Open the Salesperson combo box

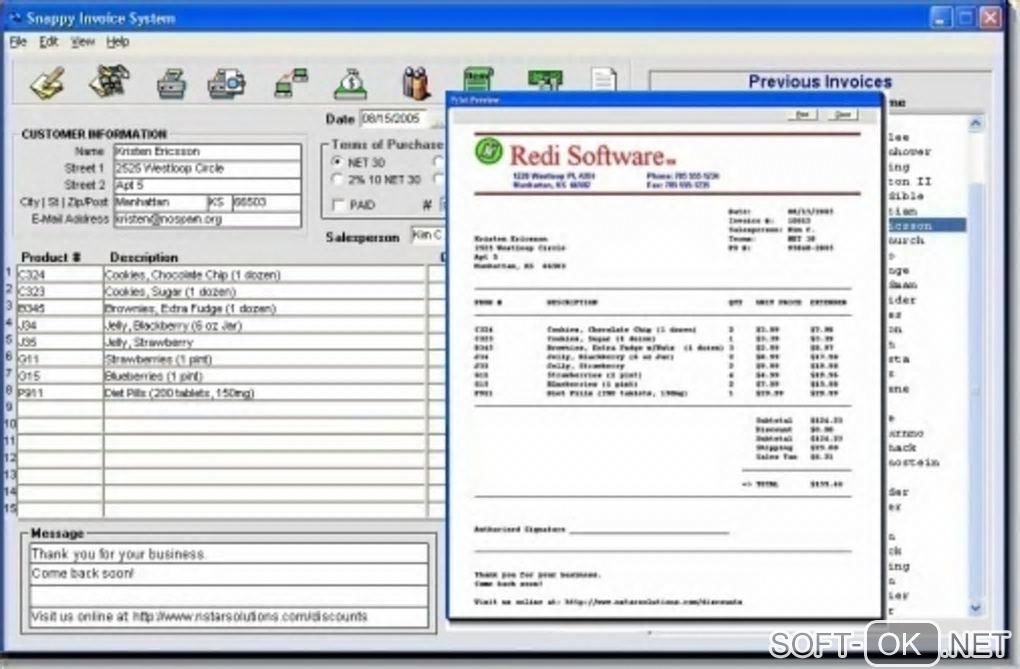(x=428, y=236)
